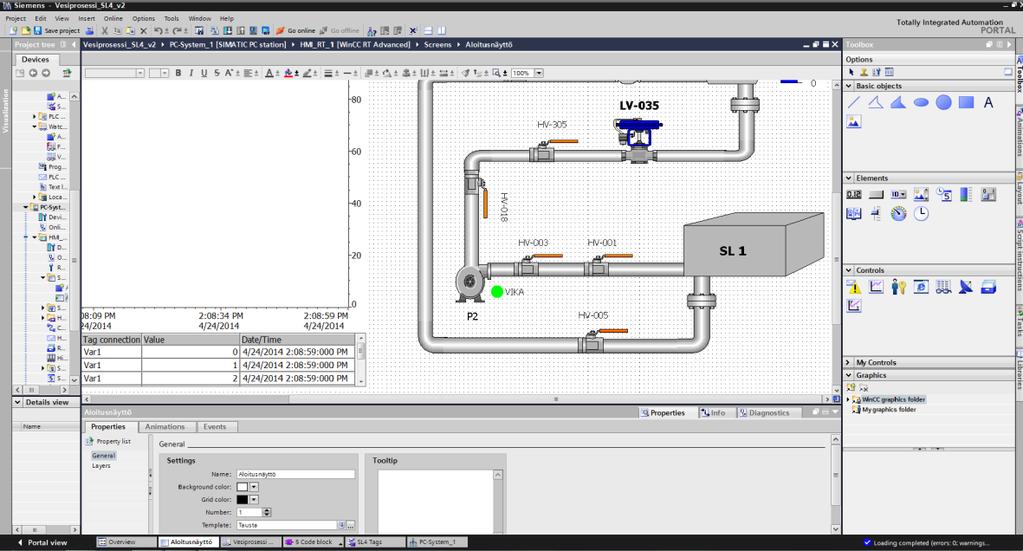Select the Rectangle basic object
Viewport: 1023px width, 551px height.
966,102
